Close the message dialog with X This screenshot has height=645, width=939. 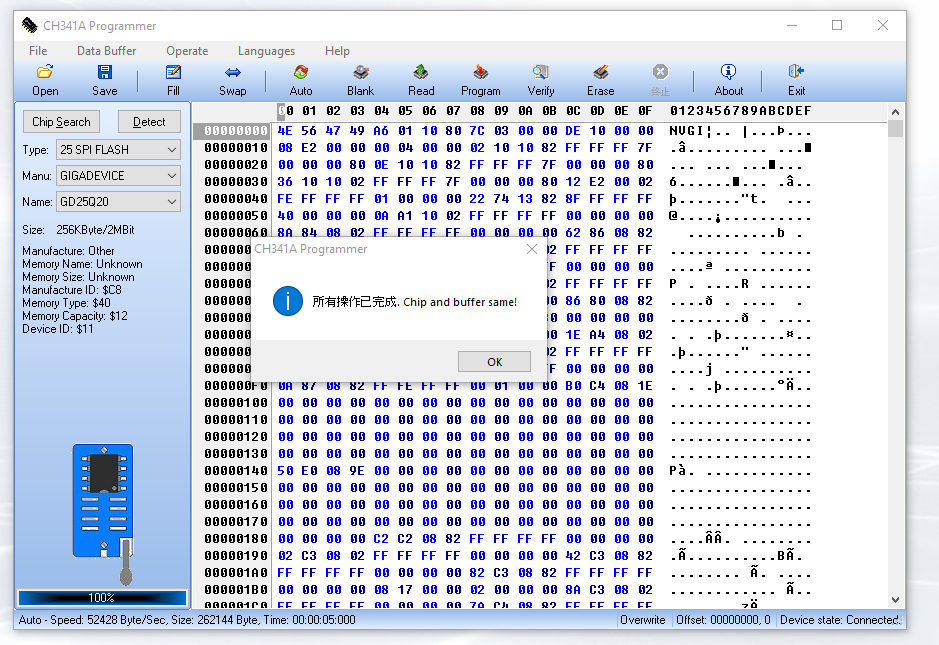click(x=532, y=249)
